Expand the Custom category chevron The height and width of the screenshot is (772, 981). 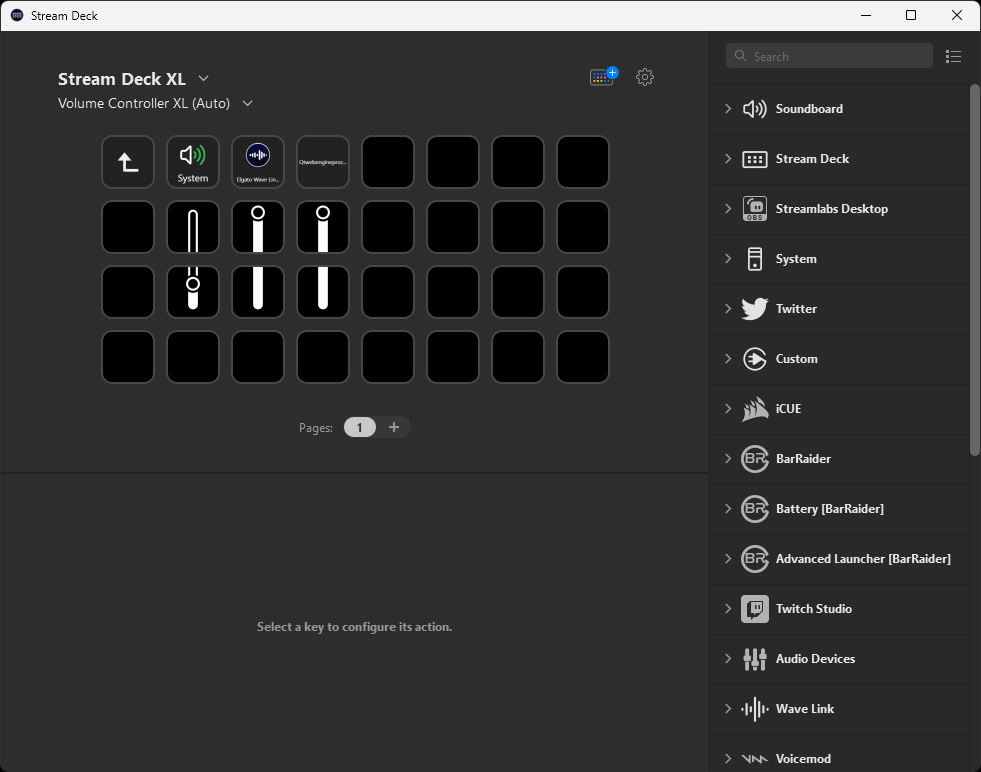(728, 358)
